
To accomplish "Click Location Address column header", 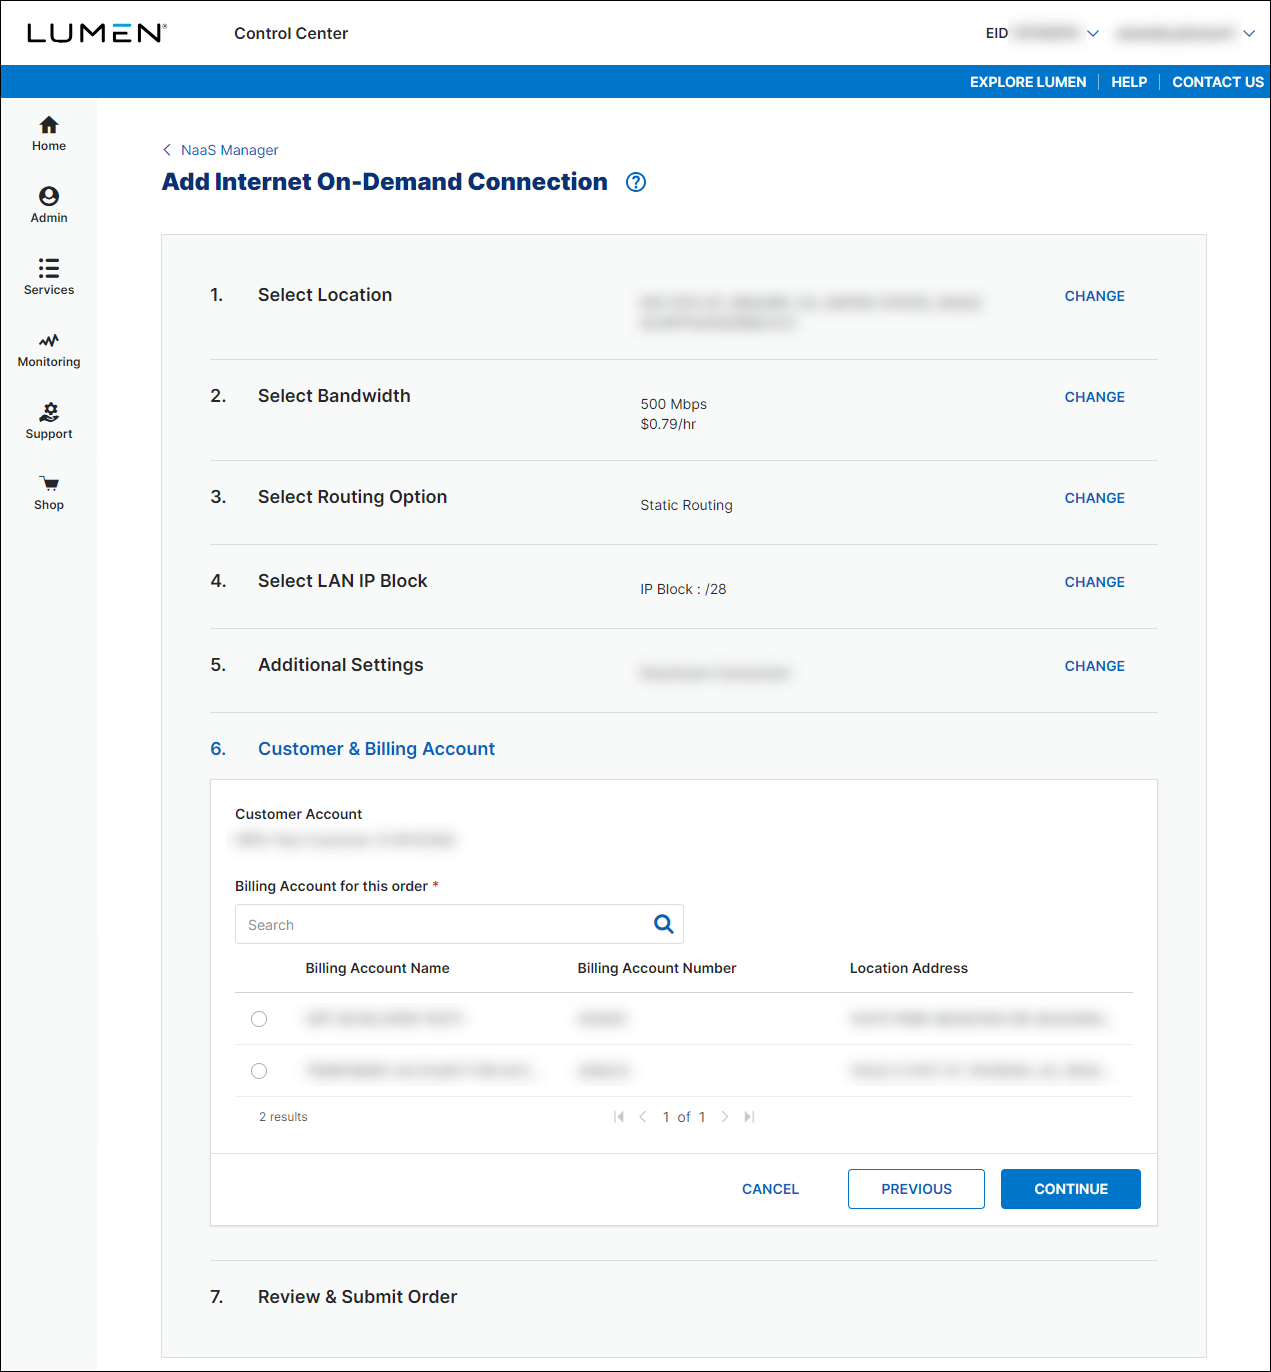I will click(909, 968).
